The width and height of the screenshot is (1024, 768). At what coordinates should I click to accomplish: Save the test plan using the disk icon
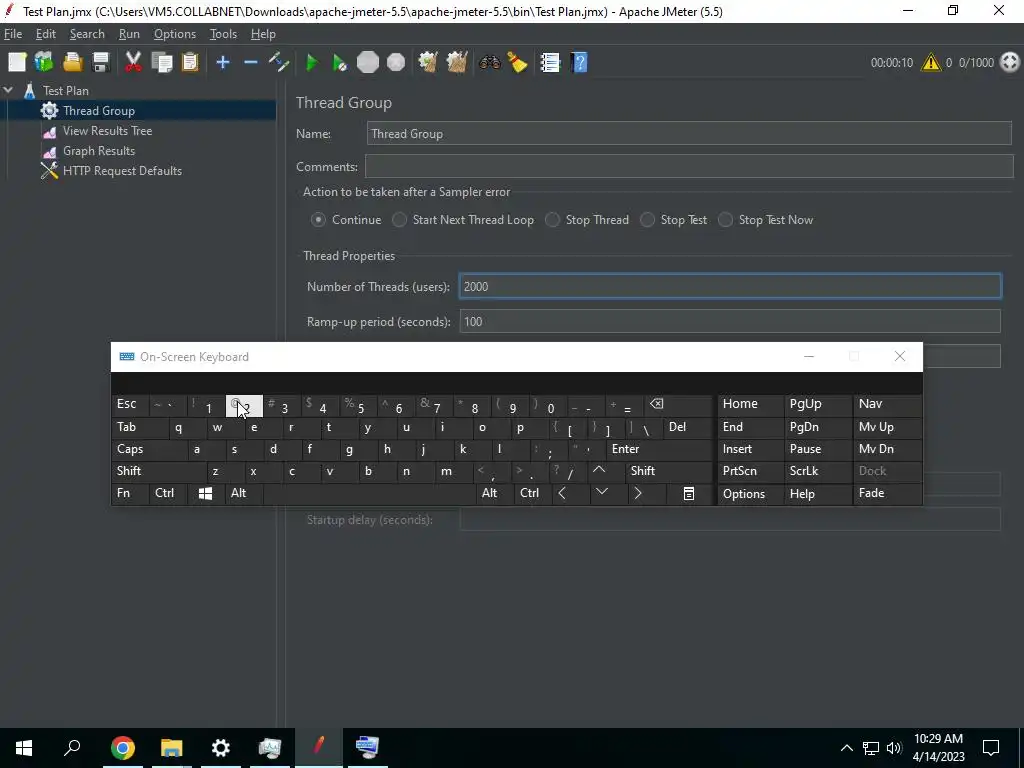point(101,63)
